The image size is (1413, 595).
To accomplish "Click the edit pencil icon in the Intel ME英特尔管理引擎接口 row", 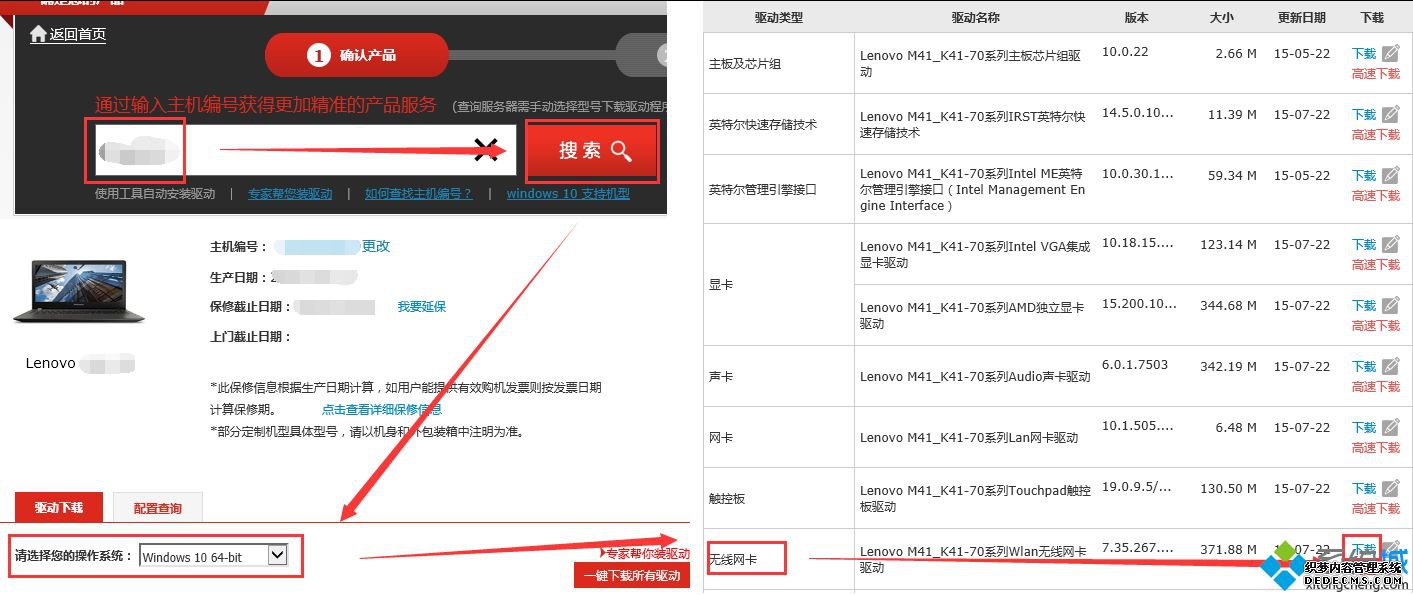I will (1390, 175).
